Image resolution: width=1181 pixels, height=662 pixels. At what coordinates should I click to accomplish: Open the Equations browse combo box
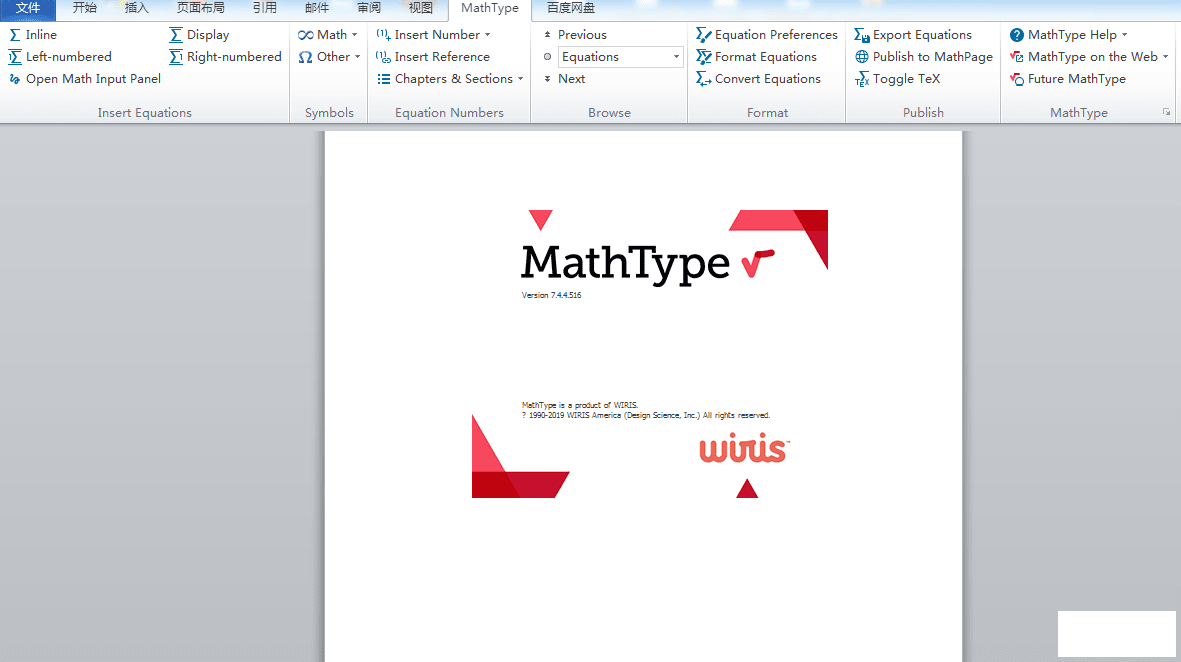pos(621,56)
